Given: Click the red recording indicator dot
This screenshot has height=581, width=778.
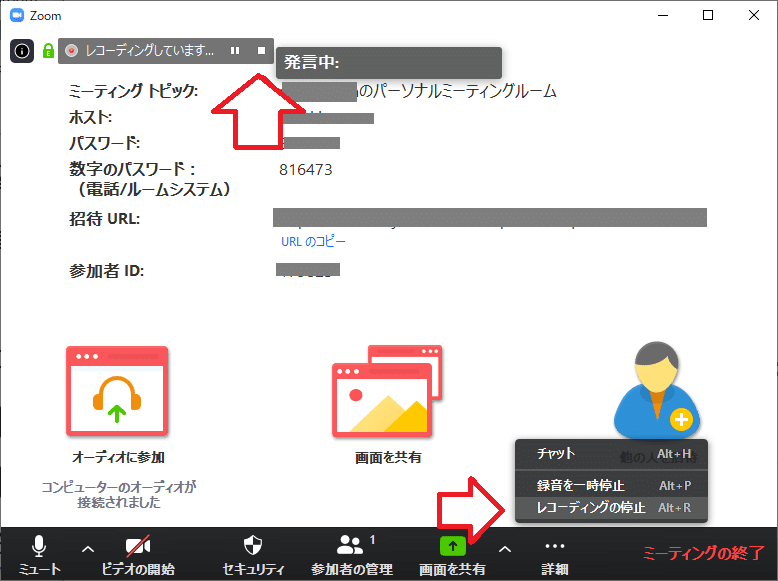Looking at the screenshot, I should click(x=72, y=51).
